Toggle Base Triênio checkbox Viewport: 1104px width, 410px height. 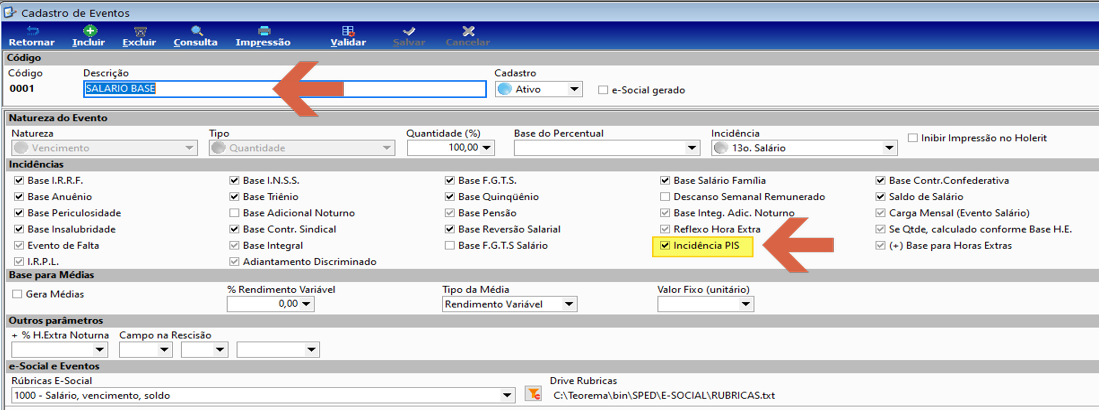click(x=234, y=197)
